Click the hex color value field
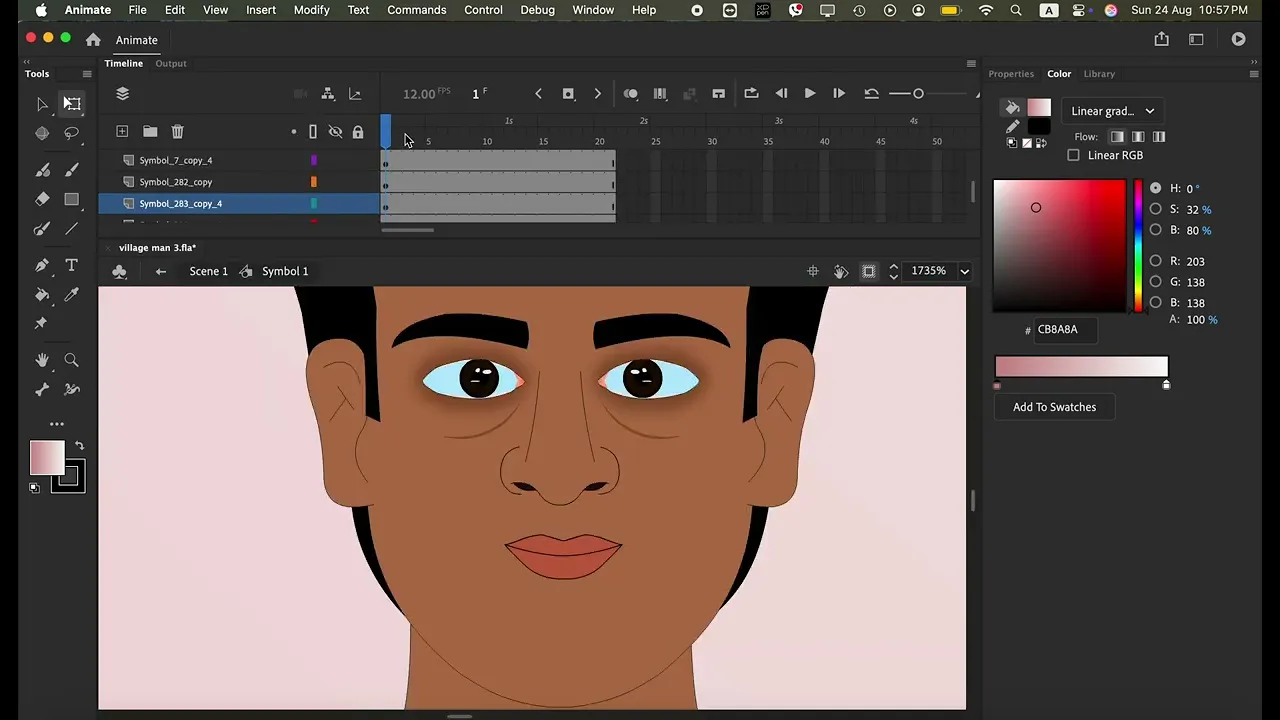The image size is (1280, 720). coord(1065,329)
